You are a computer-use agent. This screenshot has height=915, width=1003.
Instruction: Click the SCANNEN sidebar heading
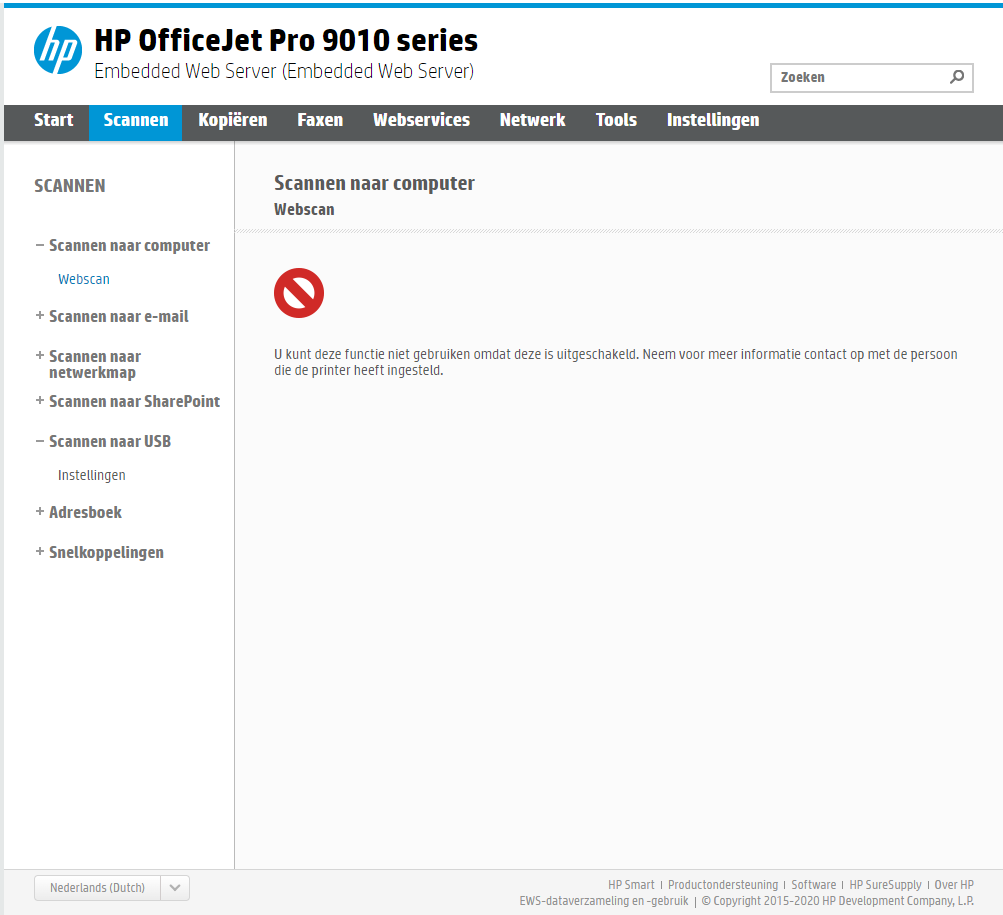click(x=70, y=186)
